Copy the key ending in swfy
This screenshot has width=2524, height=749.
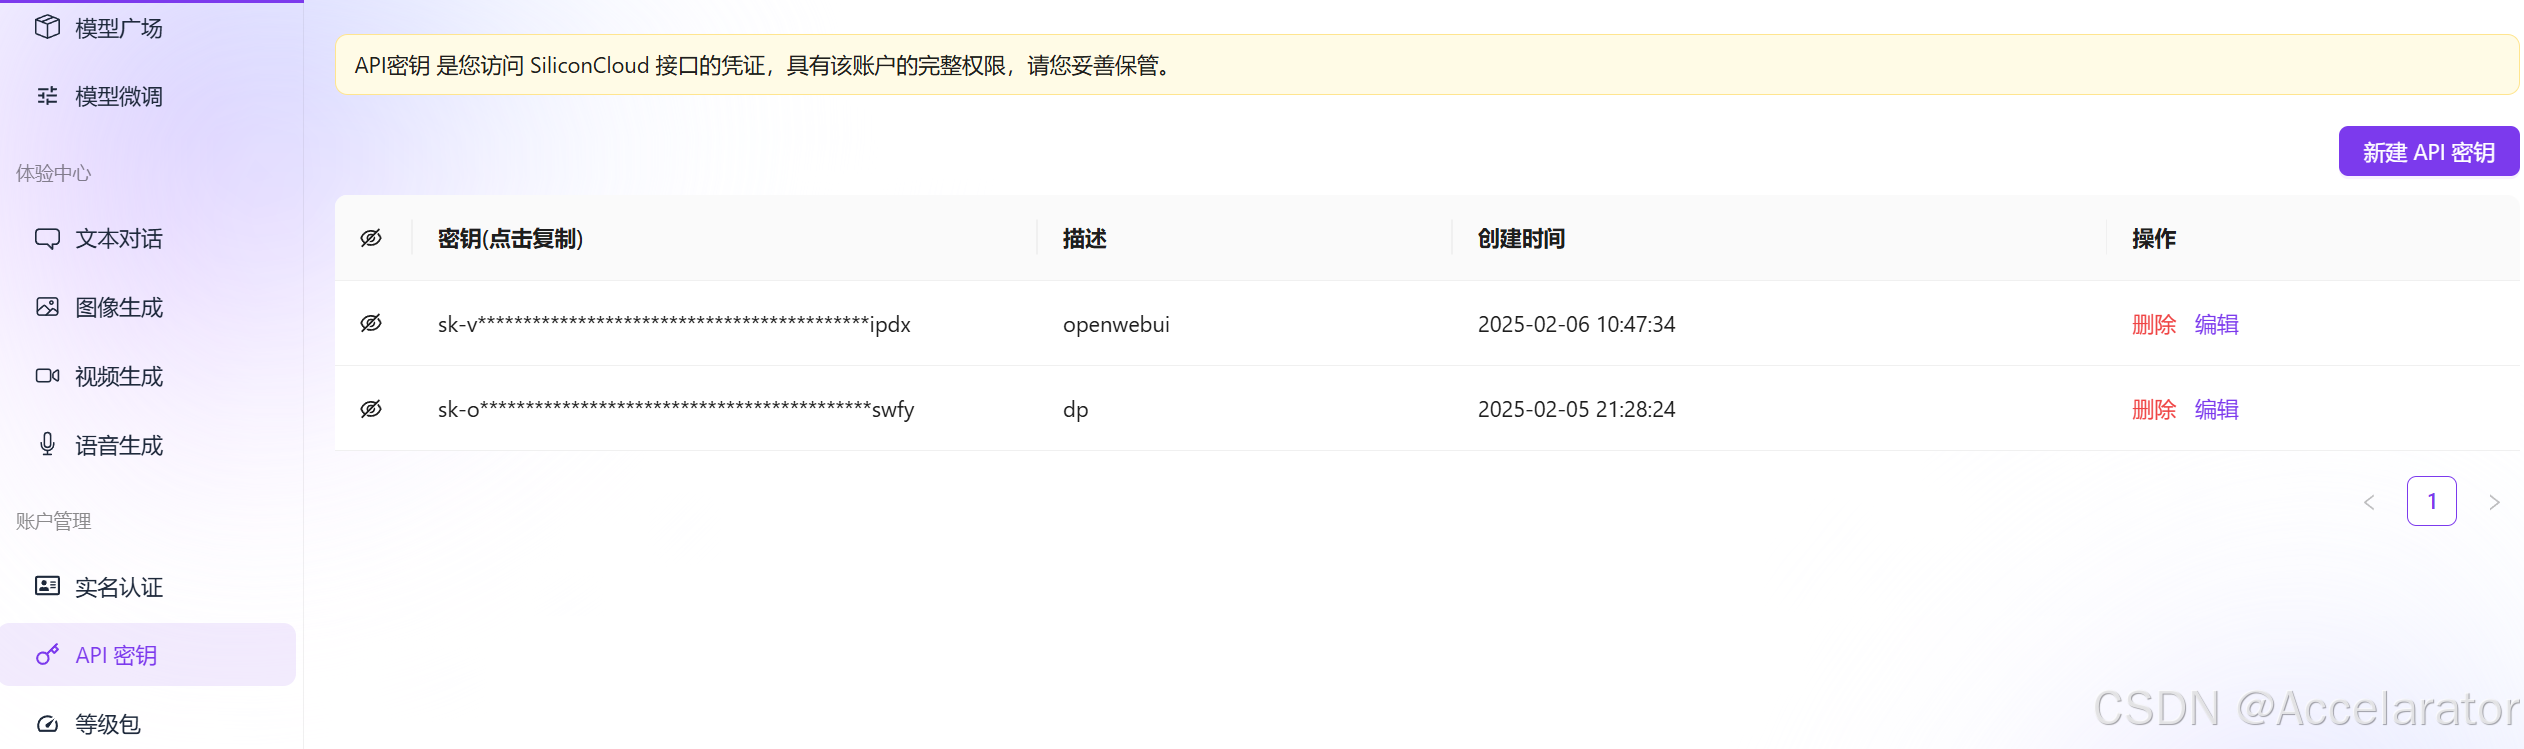[676, 410]
